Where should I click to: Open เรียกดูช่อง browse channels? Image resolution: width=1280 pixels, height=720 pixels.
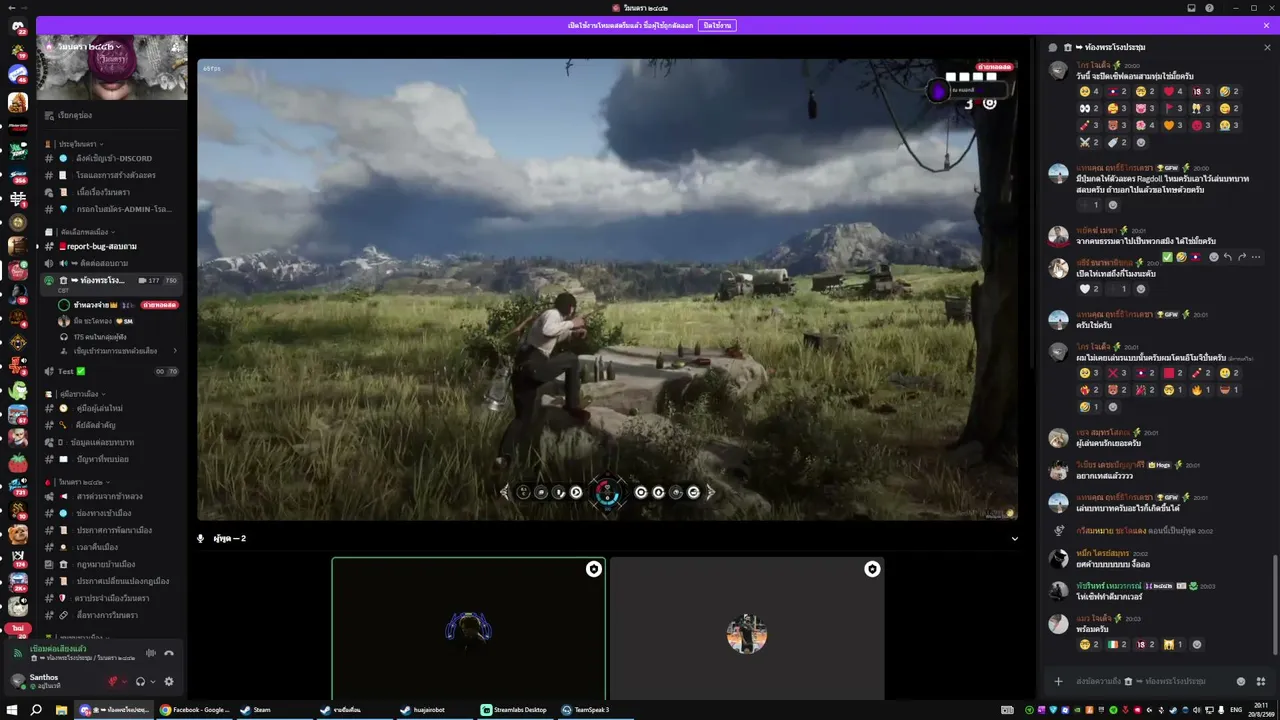[112, 115]
